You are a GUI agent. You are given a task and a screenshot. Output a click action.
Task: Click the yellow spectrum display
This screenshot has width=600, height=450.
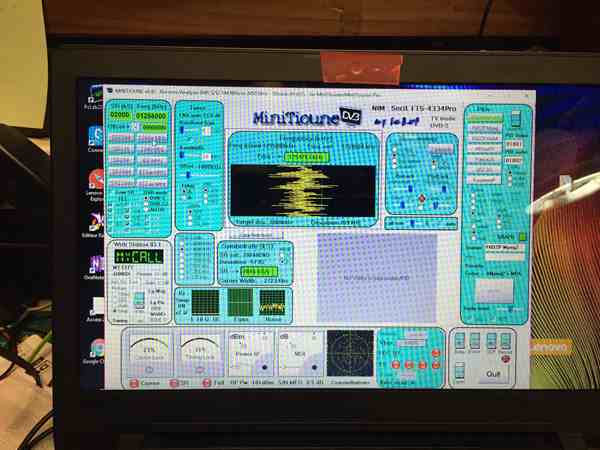click(x=303, y=190)
